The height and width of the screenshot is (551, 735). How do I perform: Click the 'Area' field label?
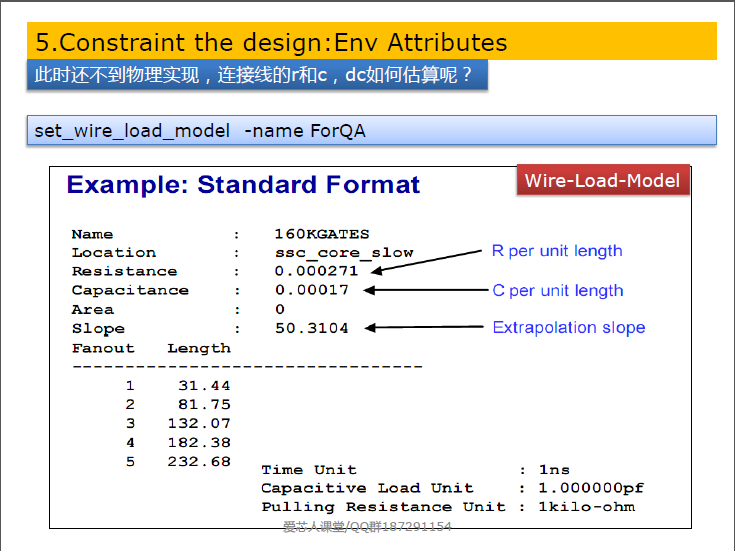coord(93,309)
